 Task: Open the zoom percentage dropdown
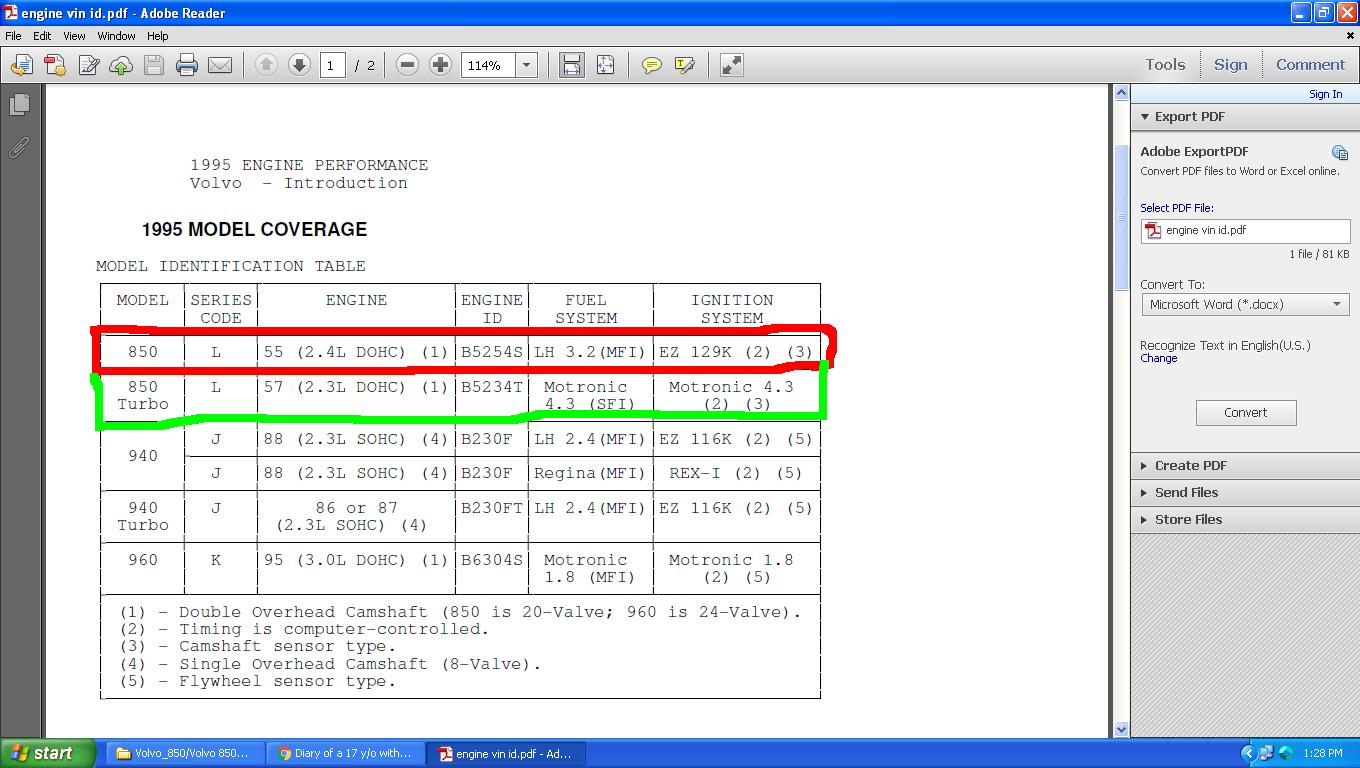point(526,65)
